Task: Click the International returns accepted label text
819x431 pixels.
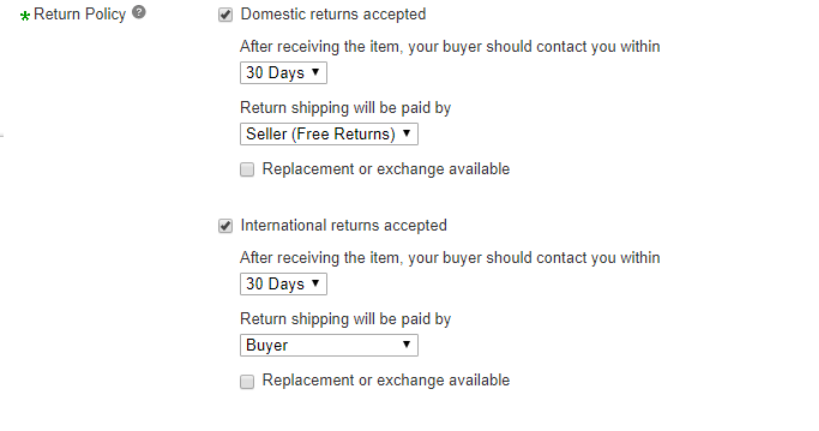Action: pos(344,226)
